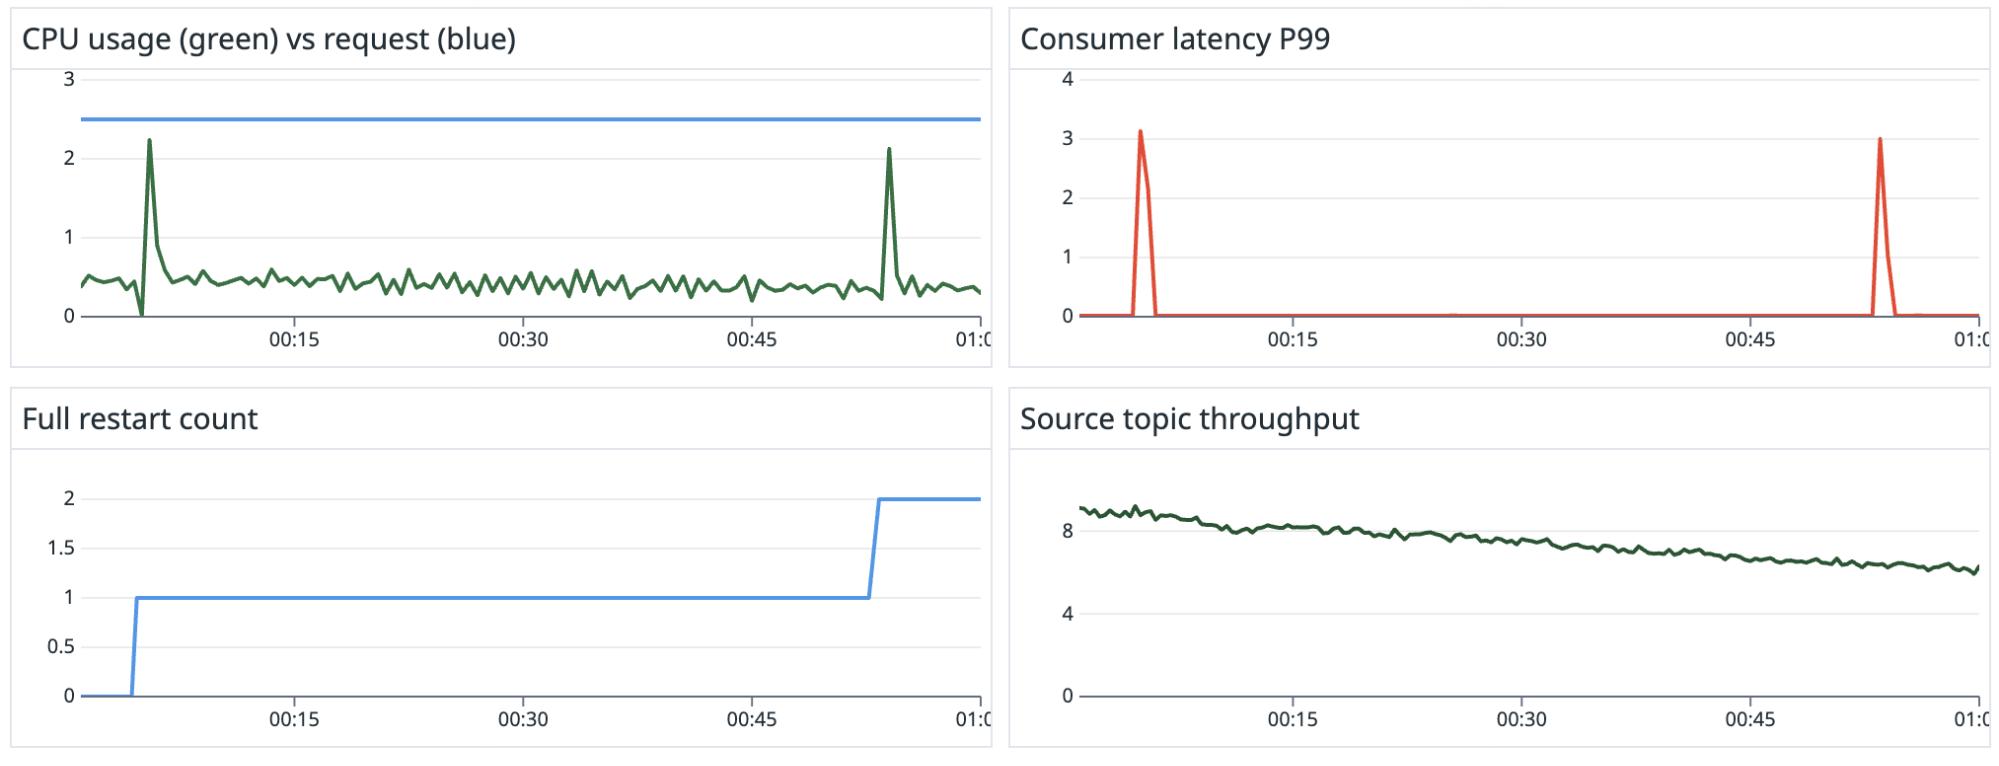The width and height of the screenshot is (1999, 766).
Task: Click 00:30 time label in Consumer latency chart
Action: click(1521, 340)
